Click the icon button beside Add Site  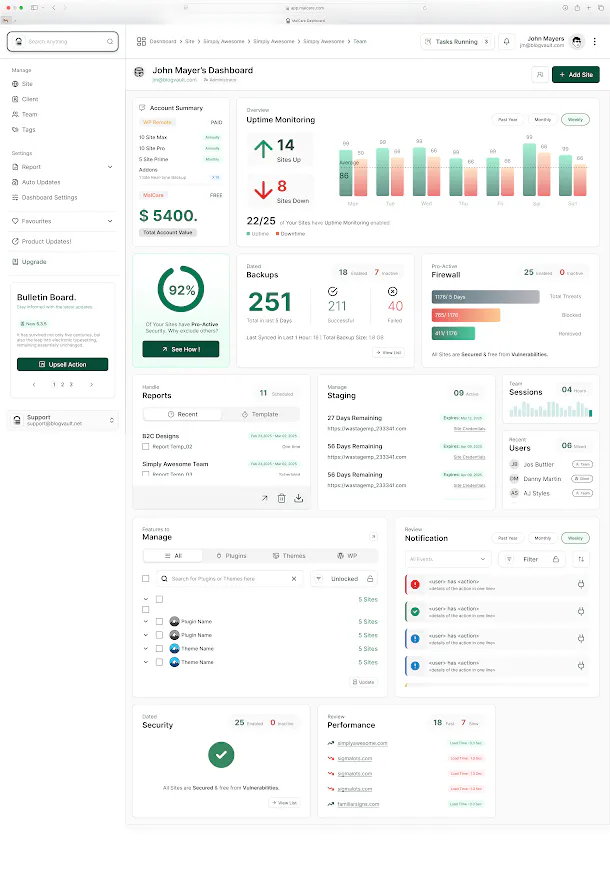pos(540,74)
